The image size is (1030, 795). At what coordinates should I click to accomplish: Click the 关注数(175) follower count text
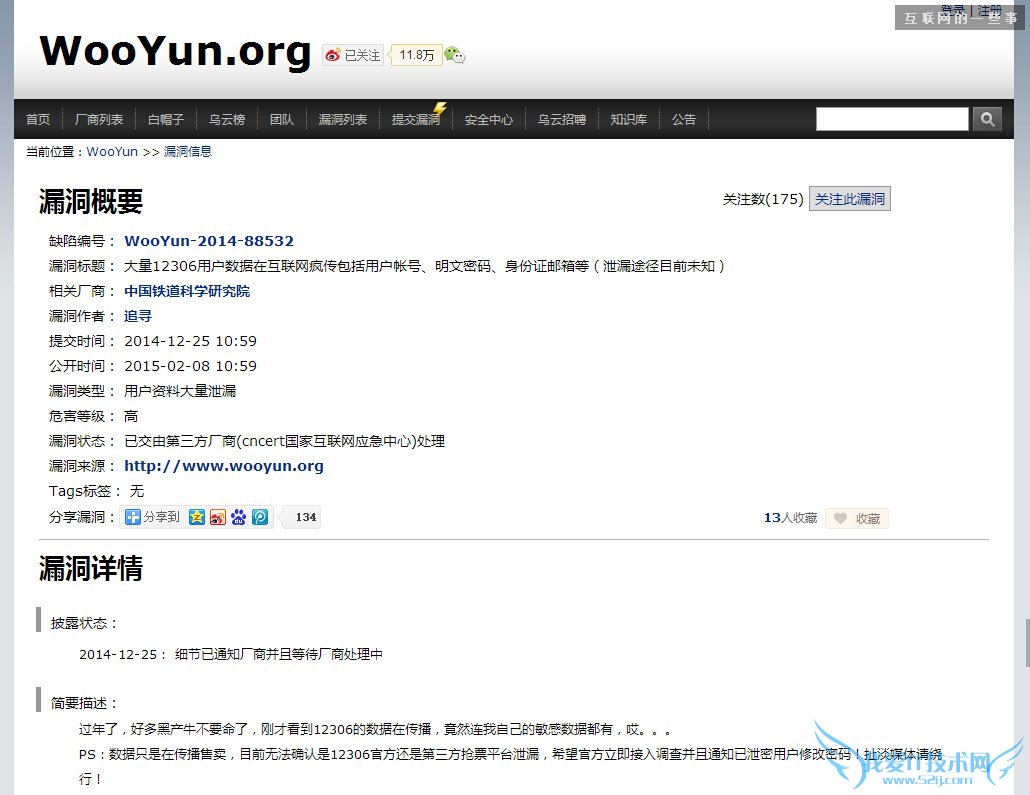[763, 199]
